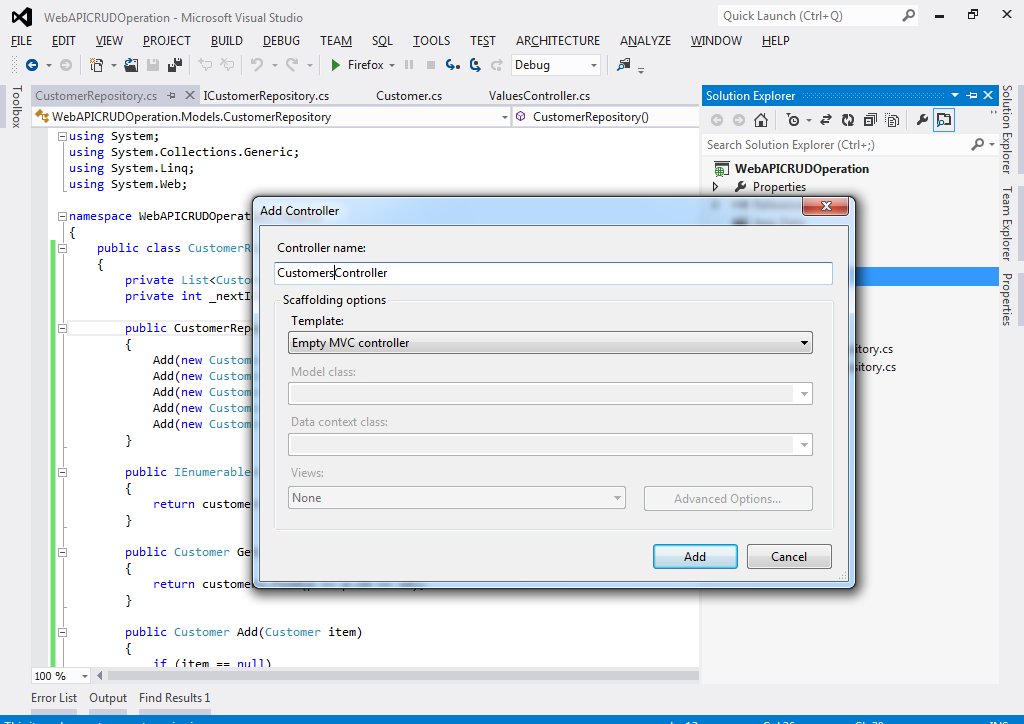This screenshot has width=1024, height=724.
Task: Pin the Solution Explorer window
Action: (x=971, y=95)
